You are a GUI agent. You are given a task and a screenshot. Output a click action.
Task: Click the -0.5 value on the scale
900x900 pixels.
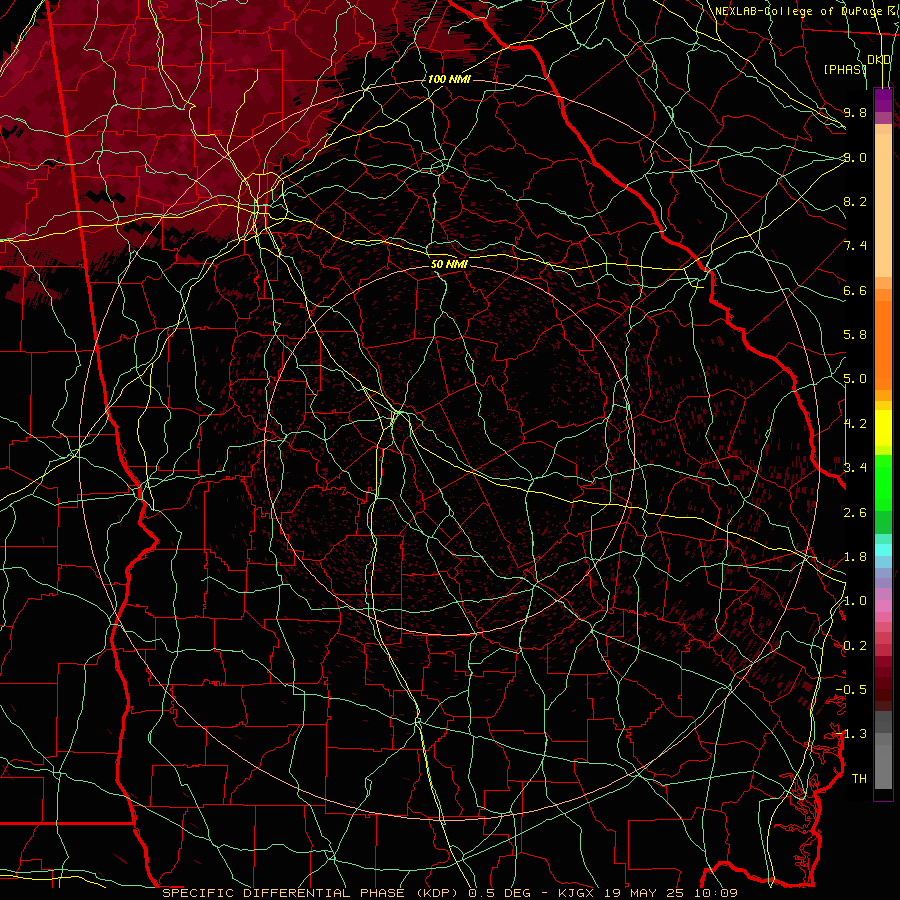coord(851,690)
